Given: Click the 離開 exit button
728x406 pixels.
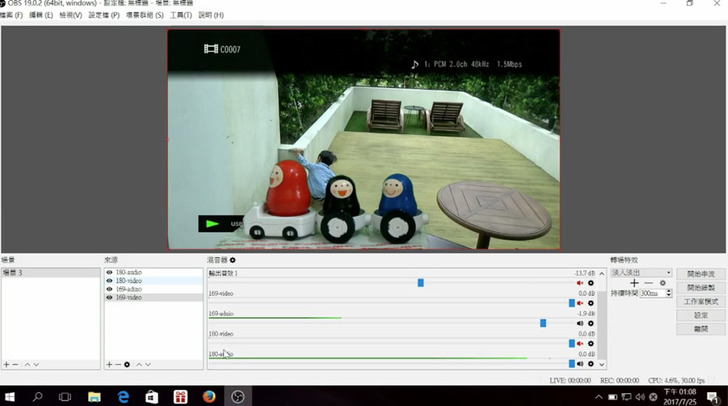Looking at the screenshot, I should click(701, 329).
